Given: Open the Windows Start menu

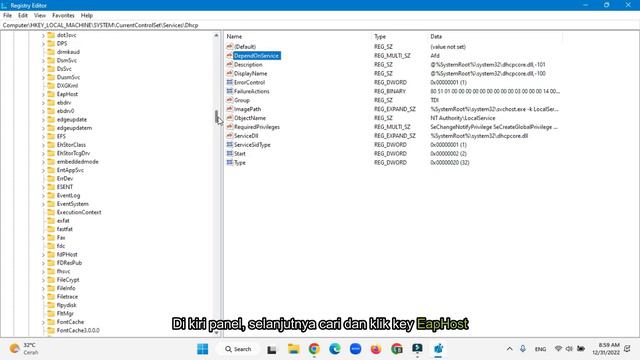Looking at the screenshot, I should tap(202, 349).
